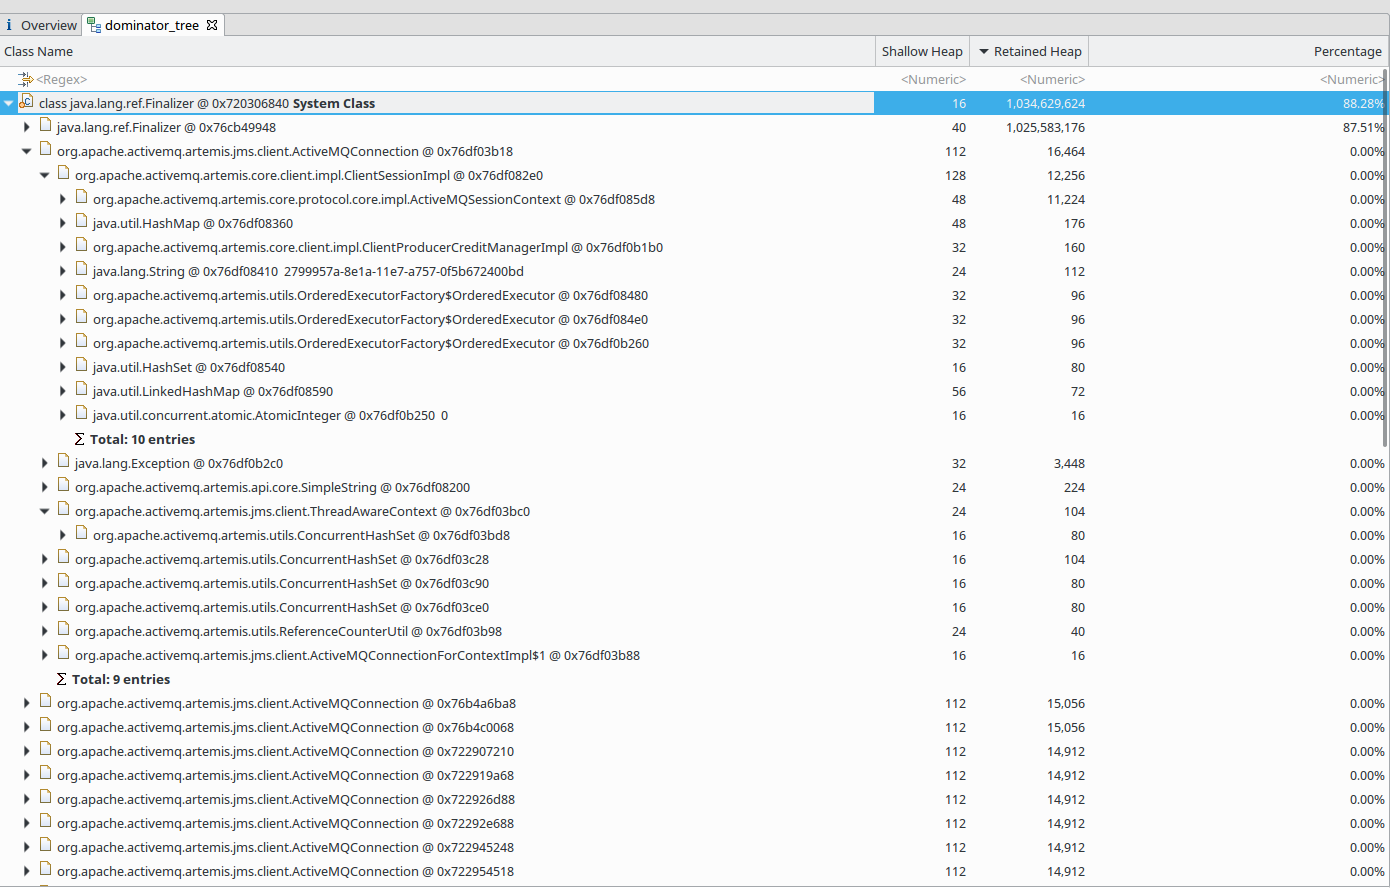Viewport: 1390px width, 888px height.
Task: Click object icon of ActiveMQConnectionForContextImpl$1 row
Action: [63, 654]
